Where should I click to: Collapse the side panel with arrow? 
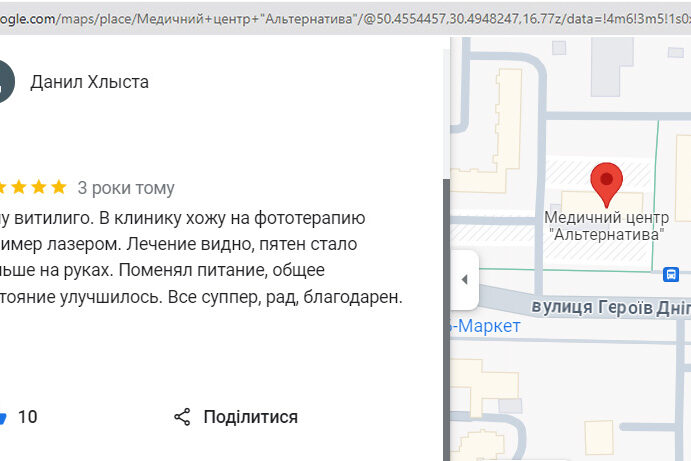464,279
